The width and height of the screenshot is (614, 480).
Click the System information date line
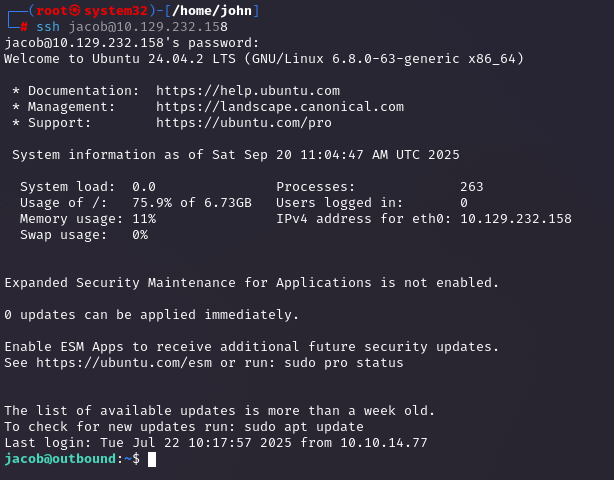point(236,155)
